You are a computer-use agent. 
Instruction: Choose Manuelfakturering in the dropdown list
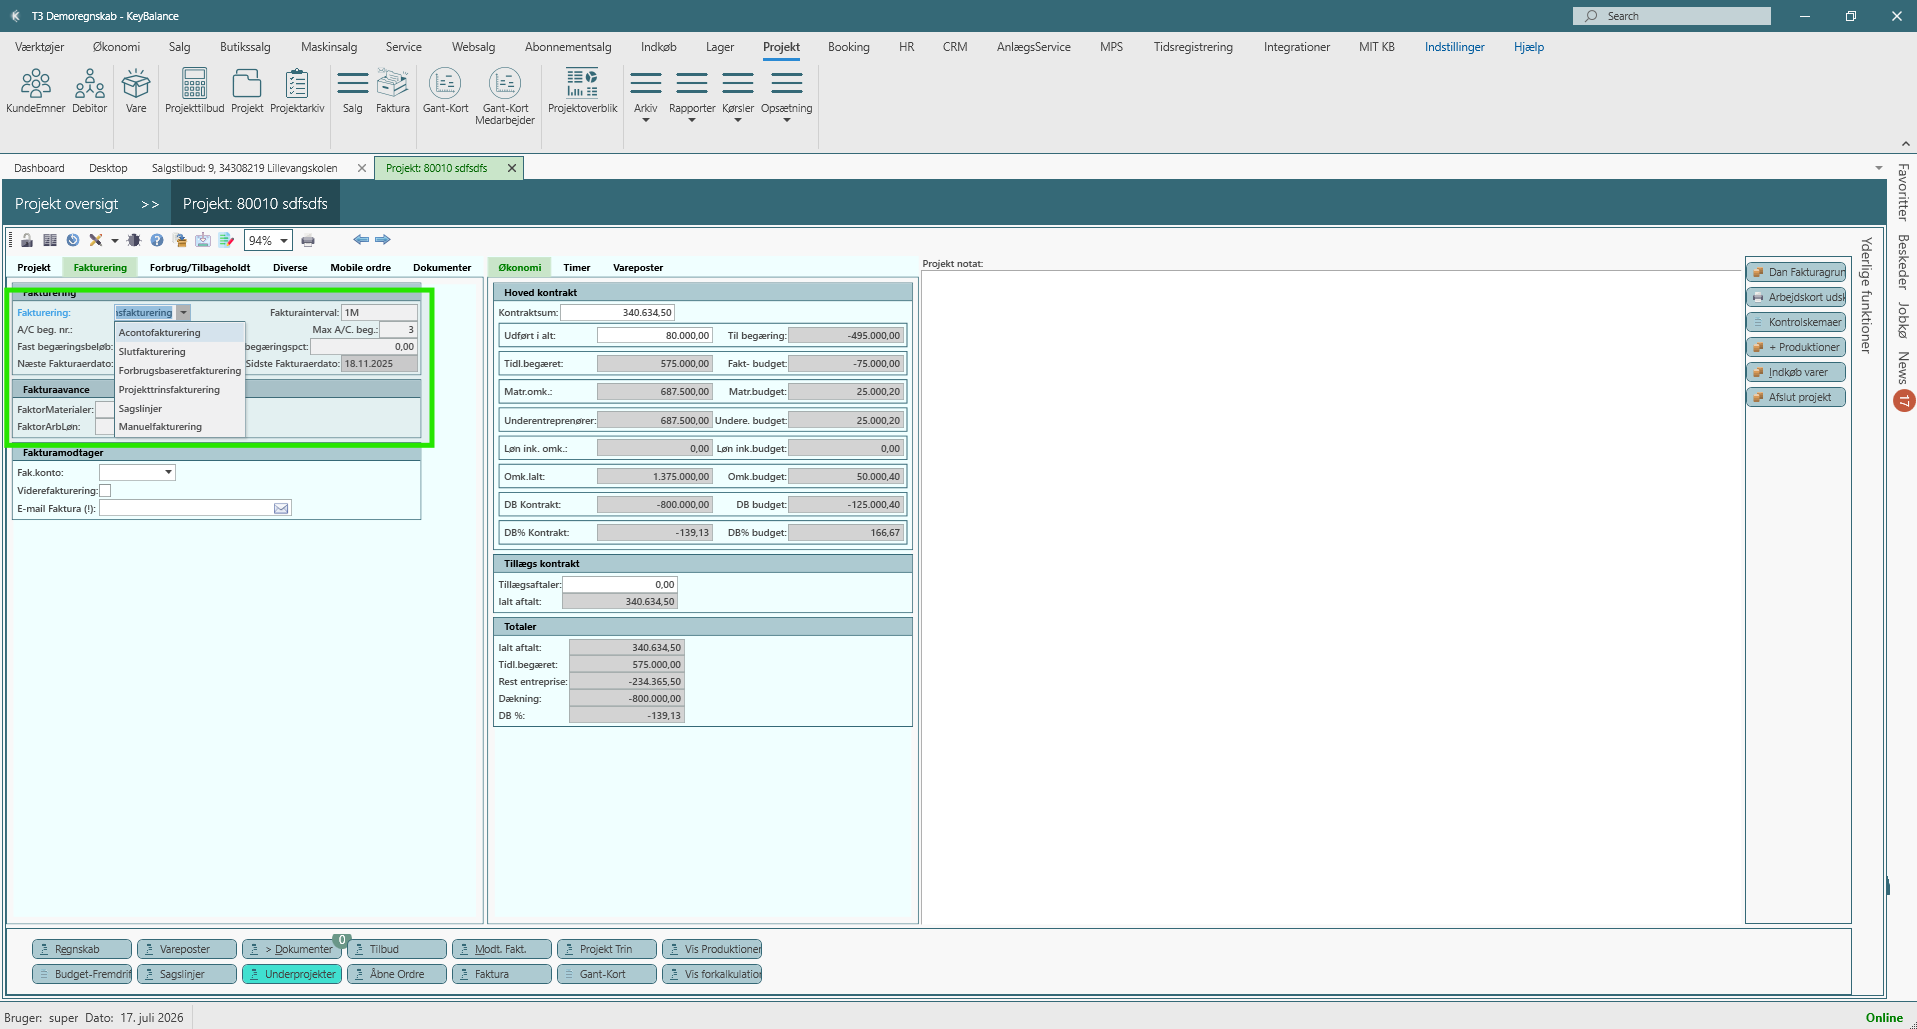click(160, 427)
